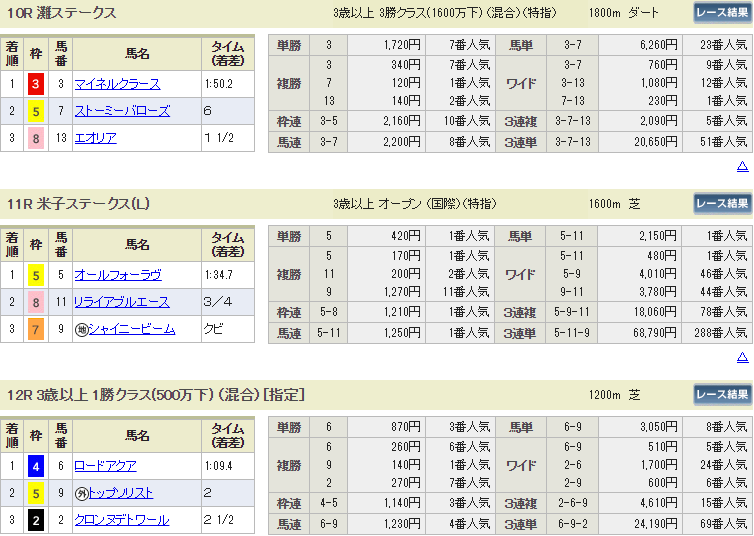Screen dimensions: 754x536
Task: Open horse page オールフォーラヴ
Action: point(118,275)
